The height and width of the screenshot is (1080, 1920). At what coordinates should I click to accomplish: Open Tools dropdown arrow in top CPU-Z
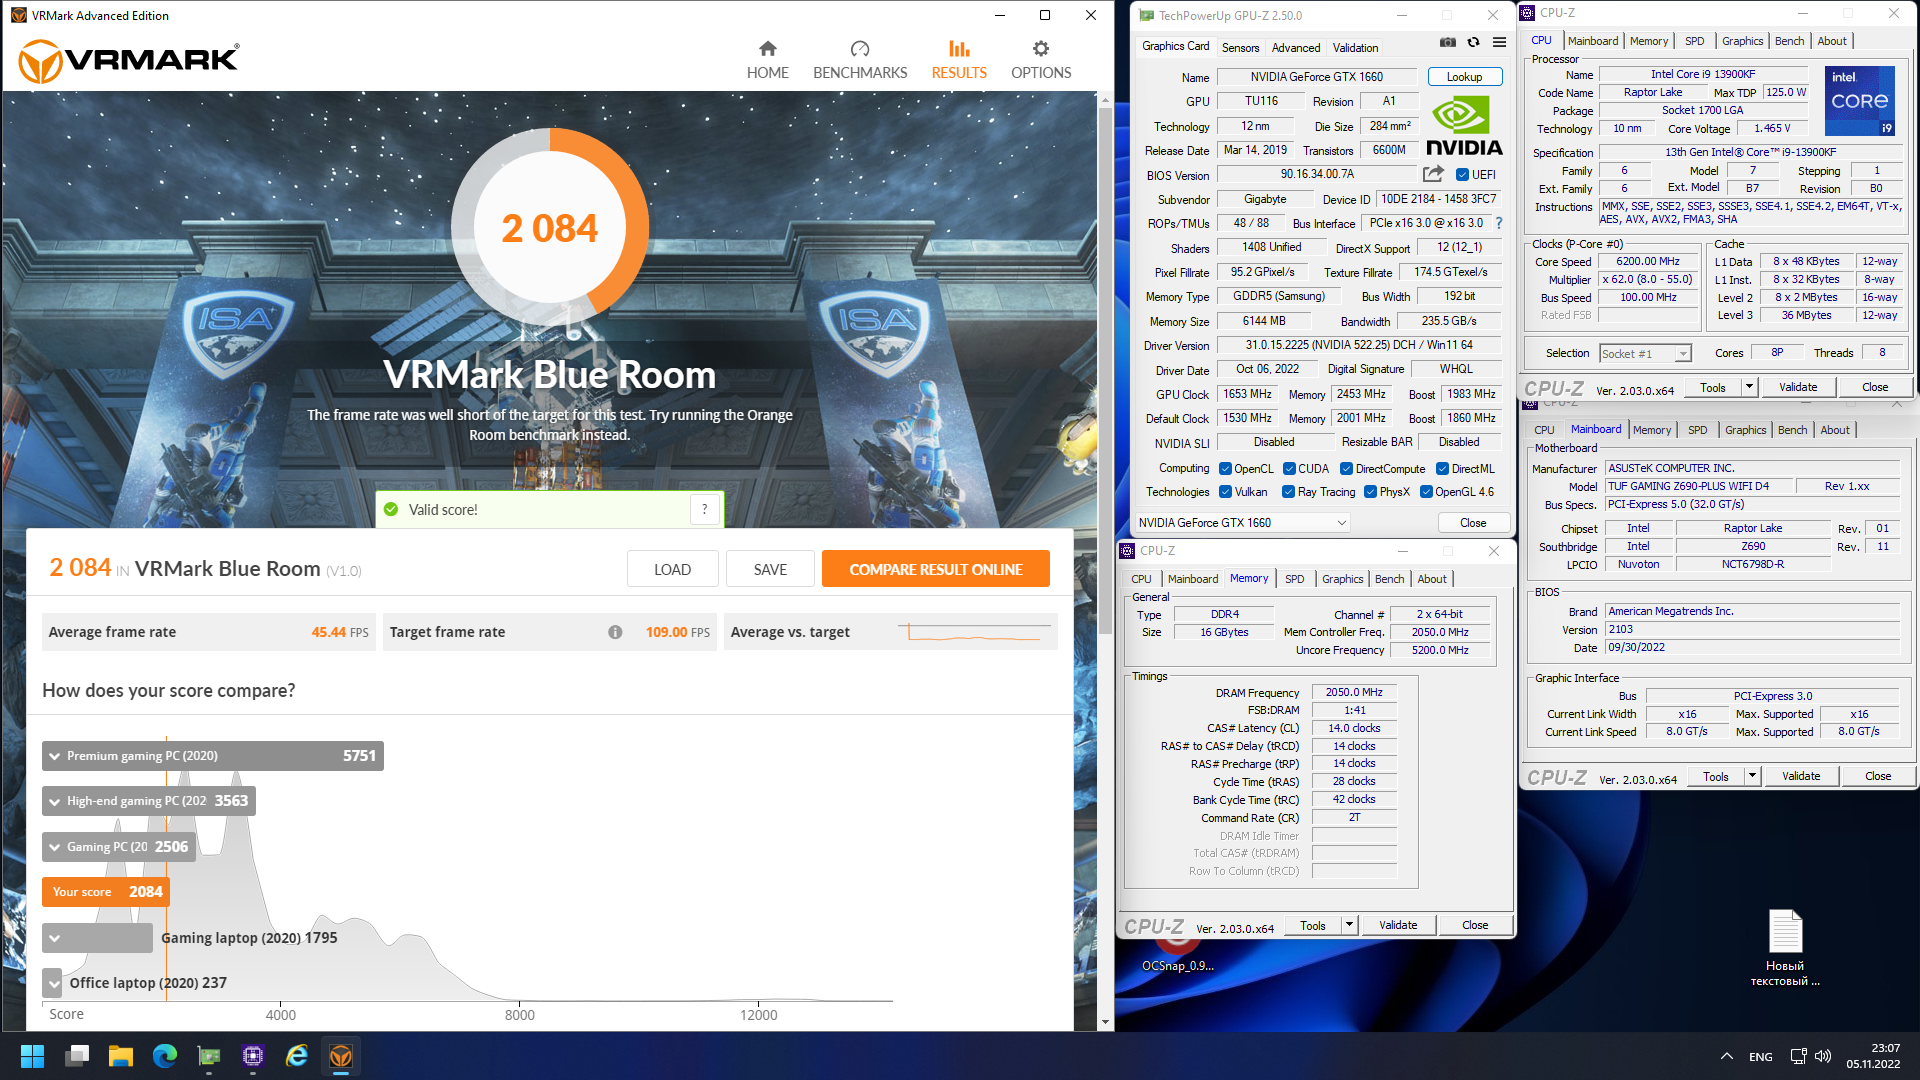[x=1749, y=387]
